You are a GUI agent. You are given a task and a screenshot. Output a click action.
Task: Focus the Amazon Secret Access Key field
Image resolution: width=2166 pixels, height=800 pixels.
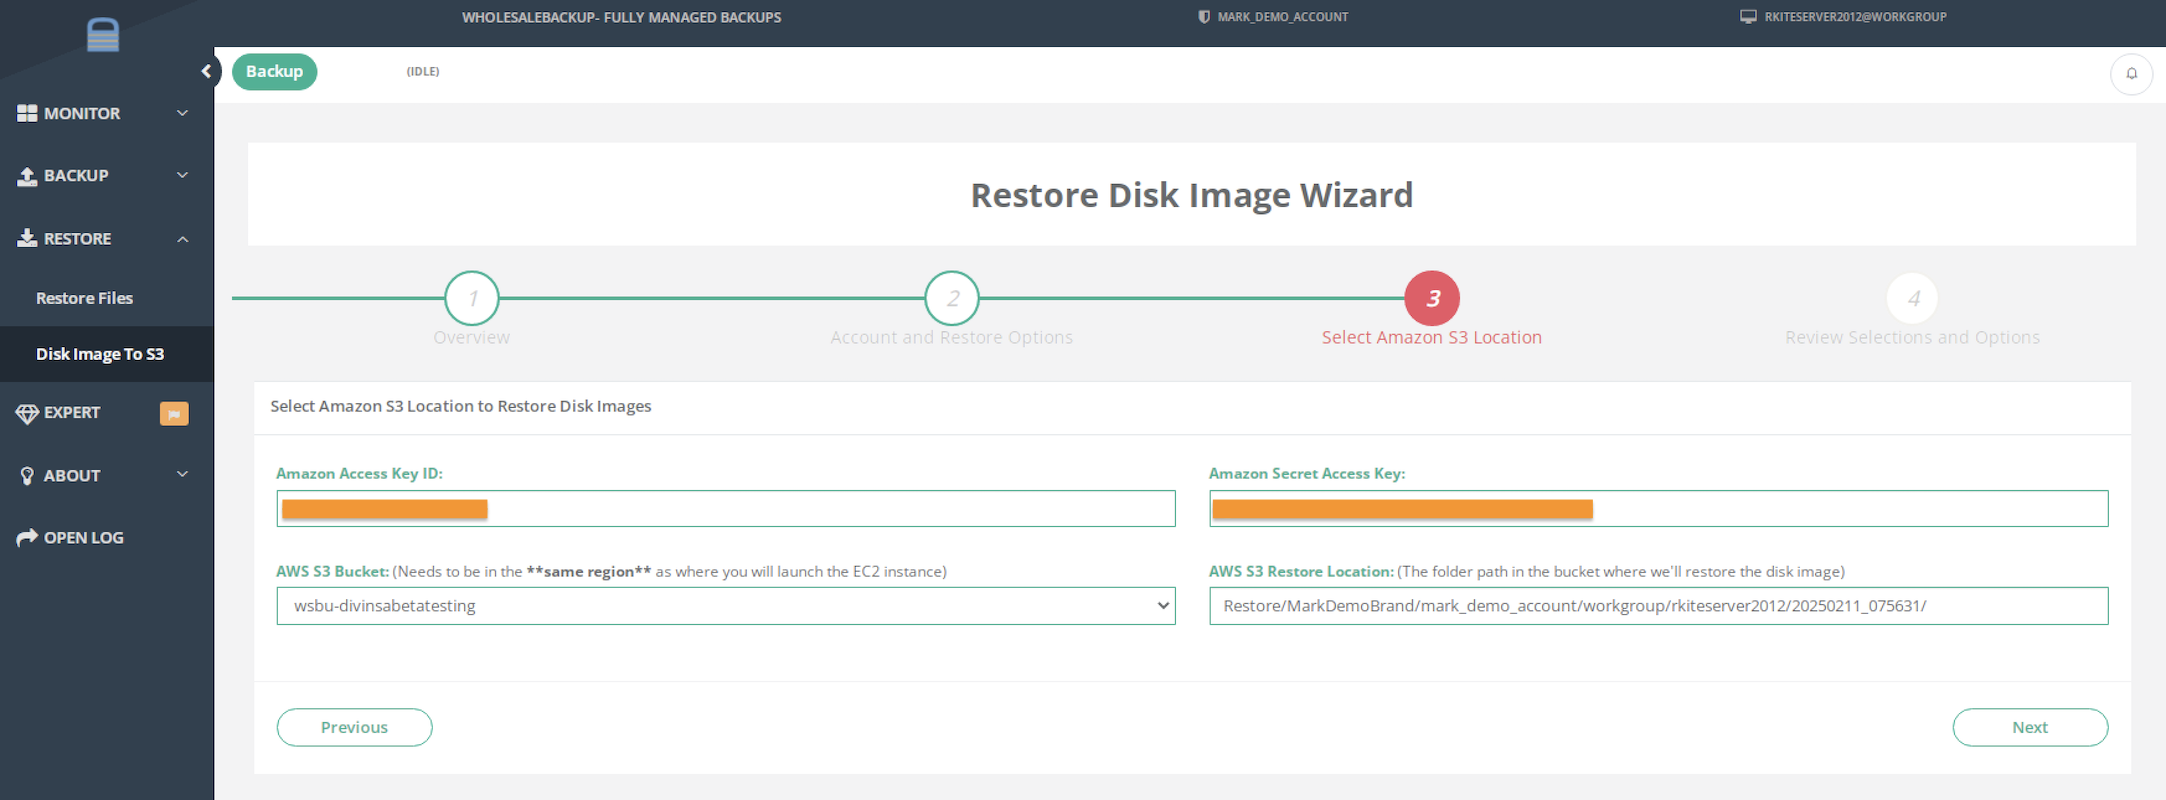tap(1658, 509)
